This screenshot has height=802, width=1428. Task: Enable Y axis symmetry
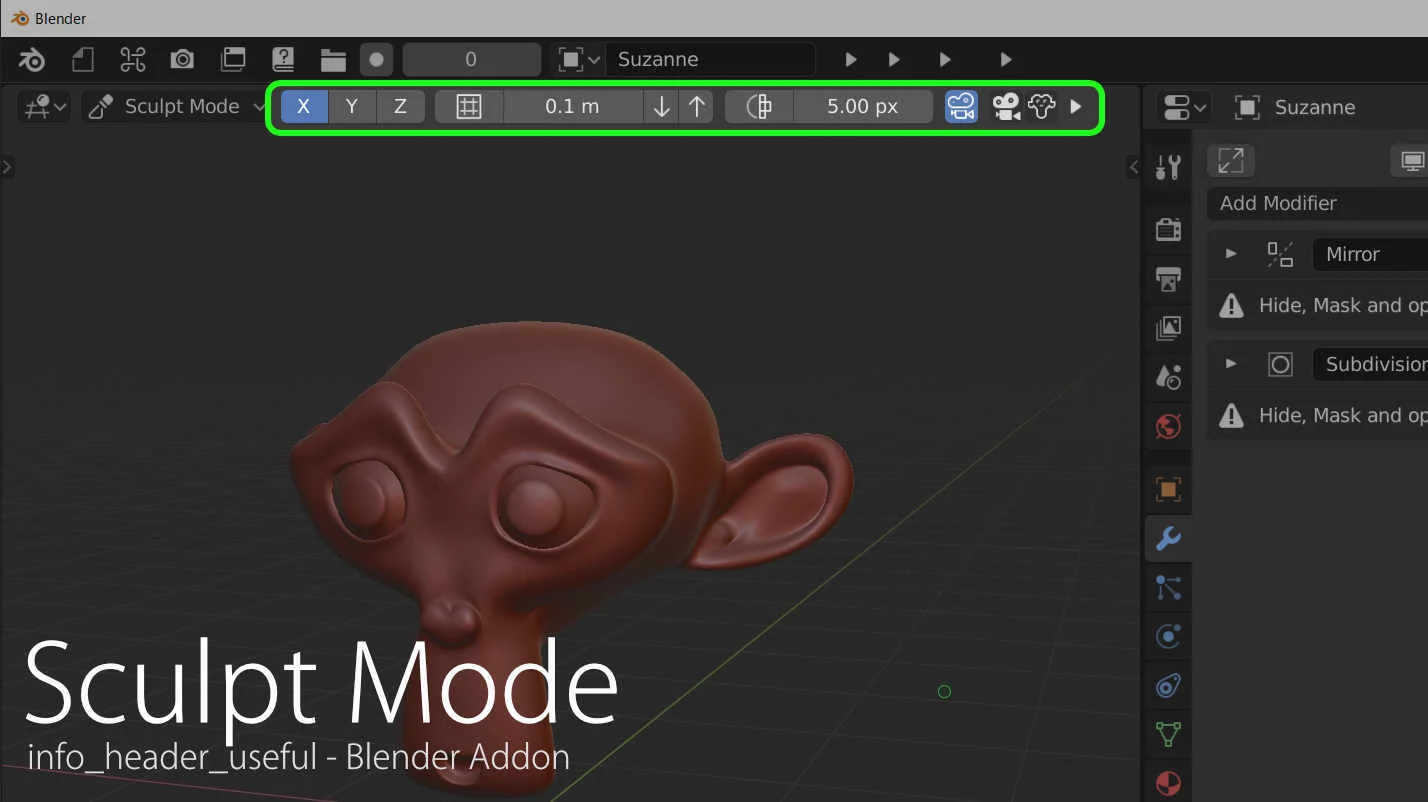[x=352, y=107]
